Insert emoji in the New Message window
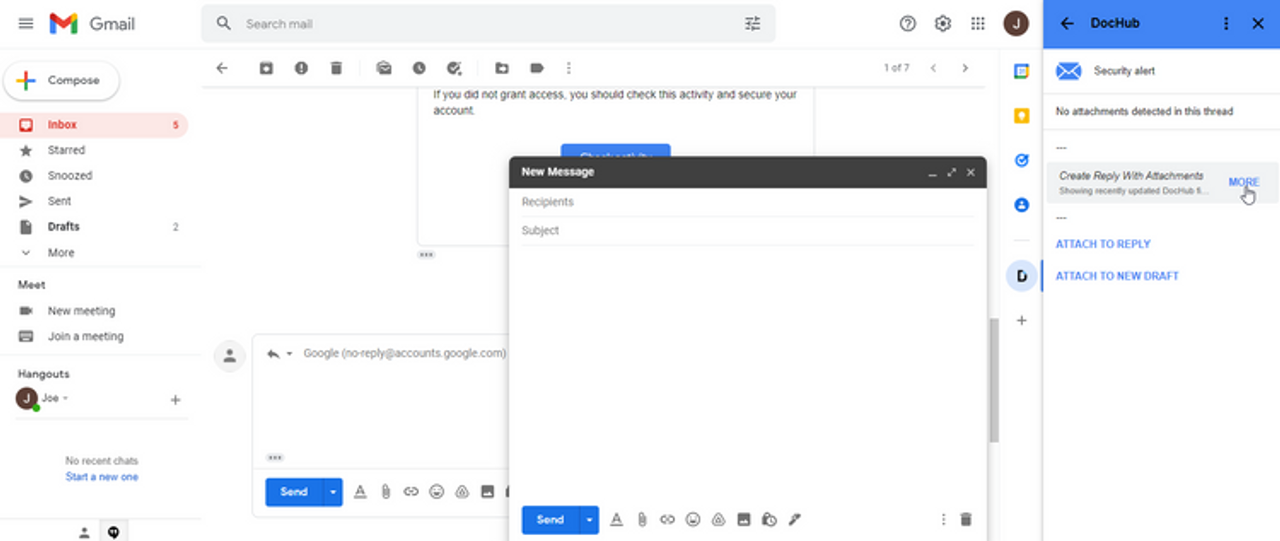 coord(693,520)
